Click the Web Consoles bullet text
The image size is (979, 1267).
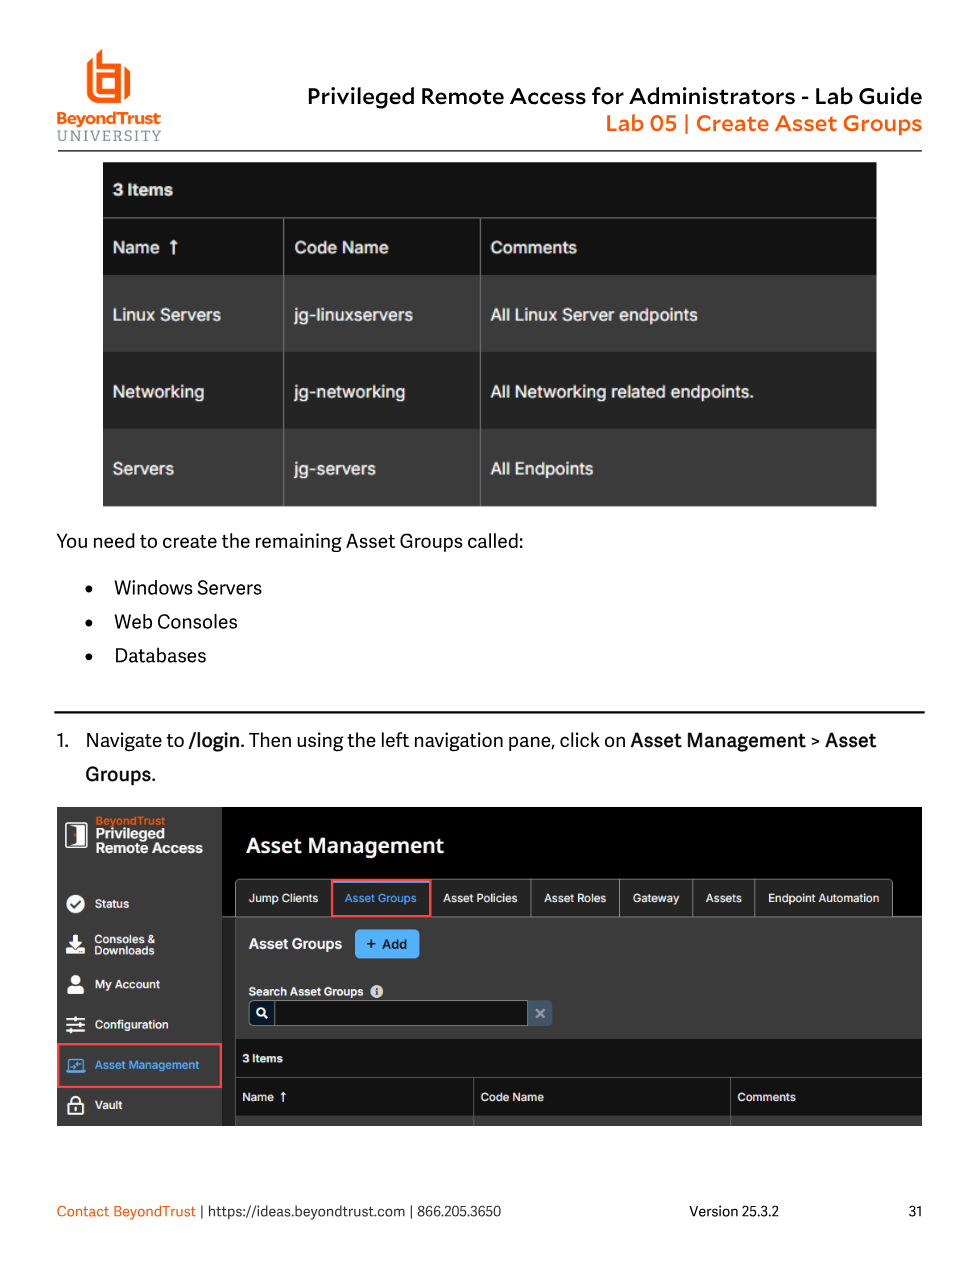click(176, 622)
